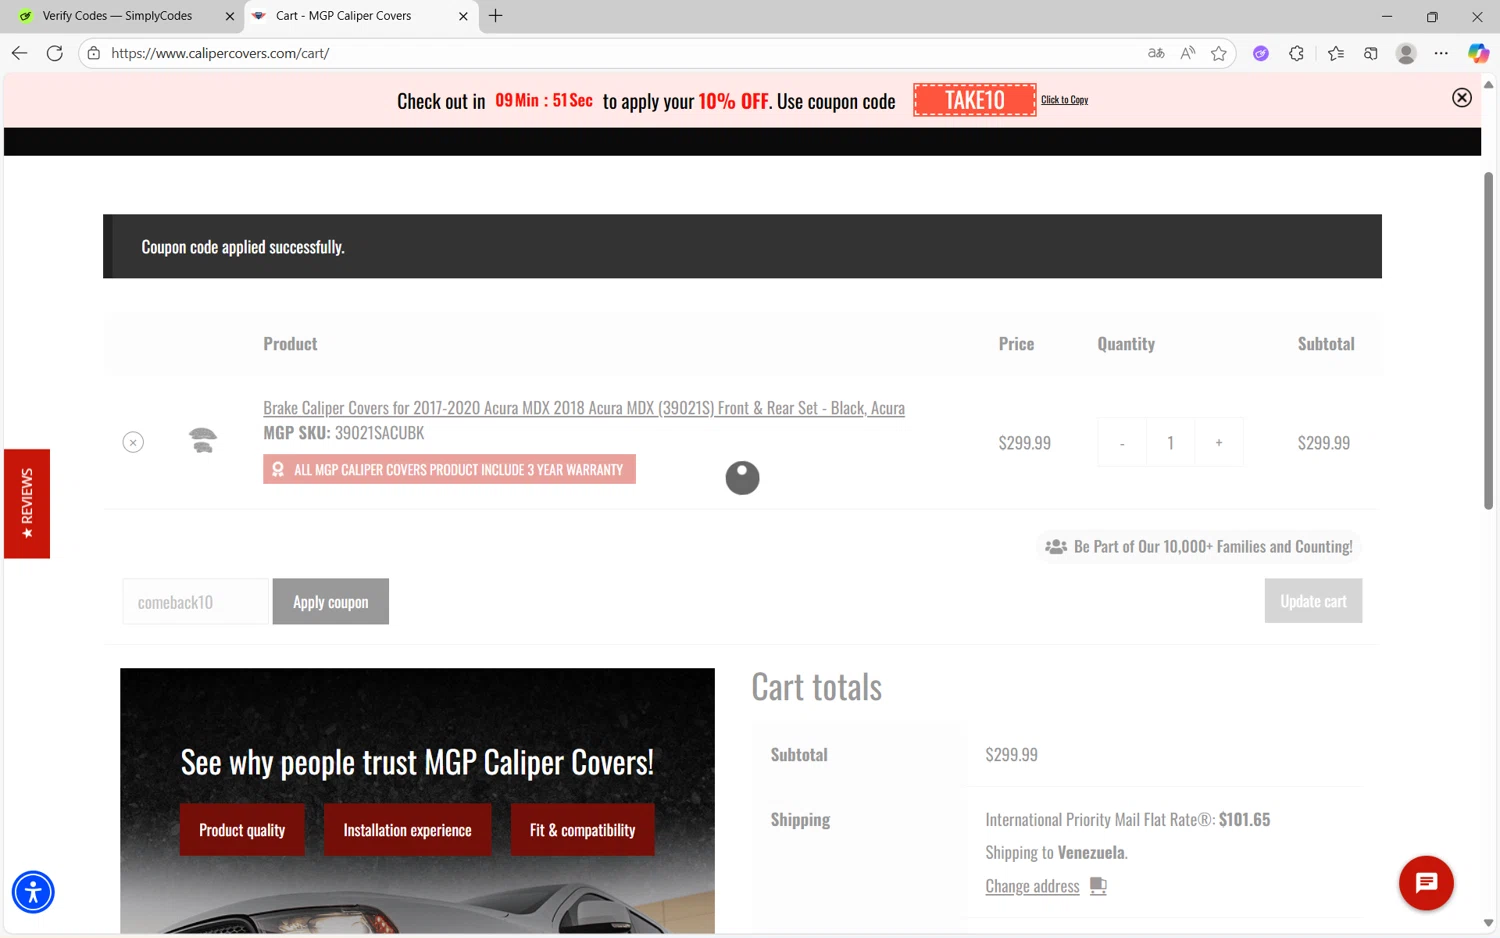Image resolution: width=1500 pixels, height=938 pixels.
Task: Click the 10,000+ Families and Counting badge
Action: click(x=1199, y=547)
